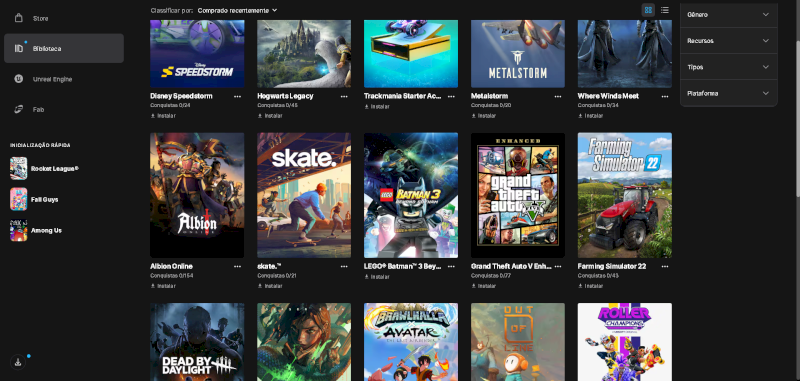Install LEGO Batman 3 Beyond Gotham

pos(377,277)
